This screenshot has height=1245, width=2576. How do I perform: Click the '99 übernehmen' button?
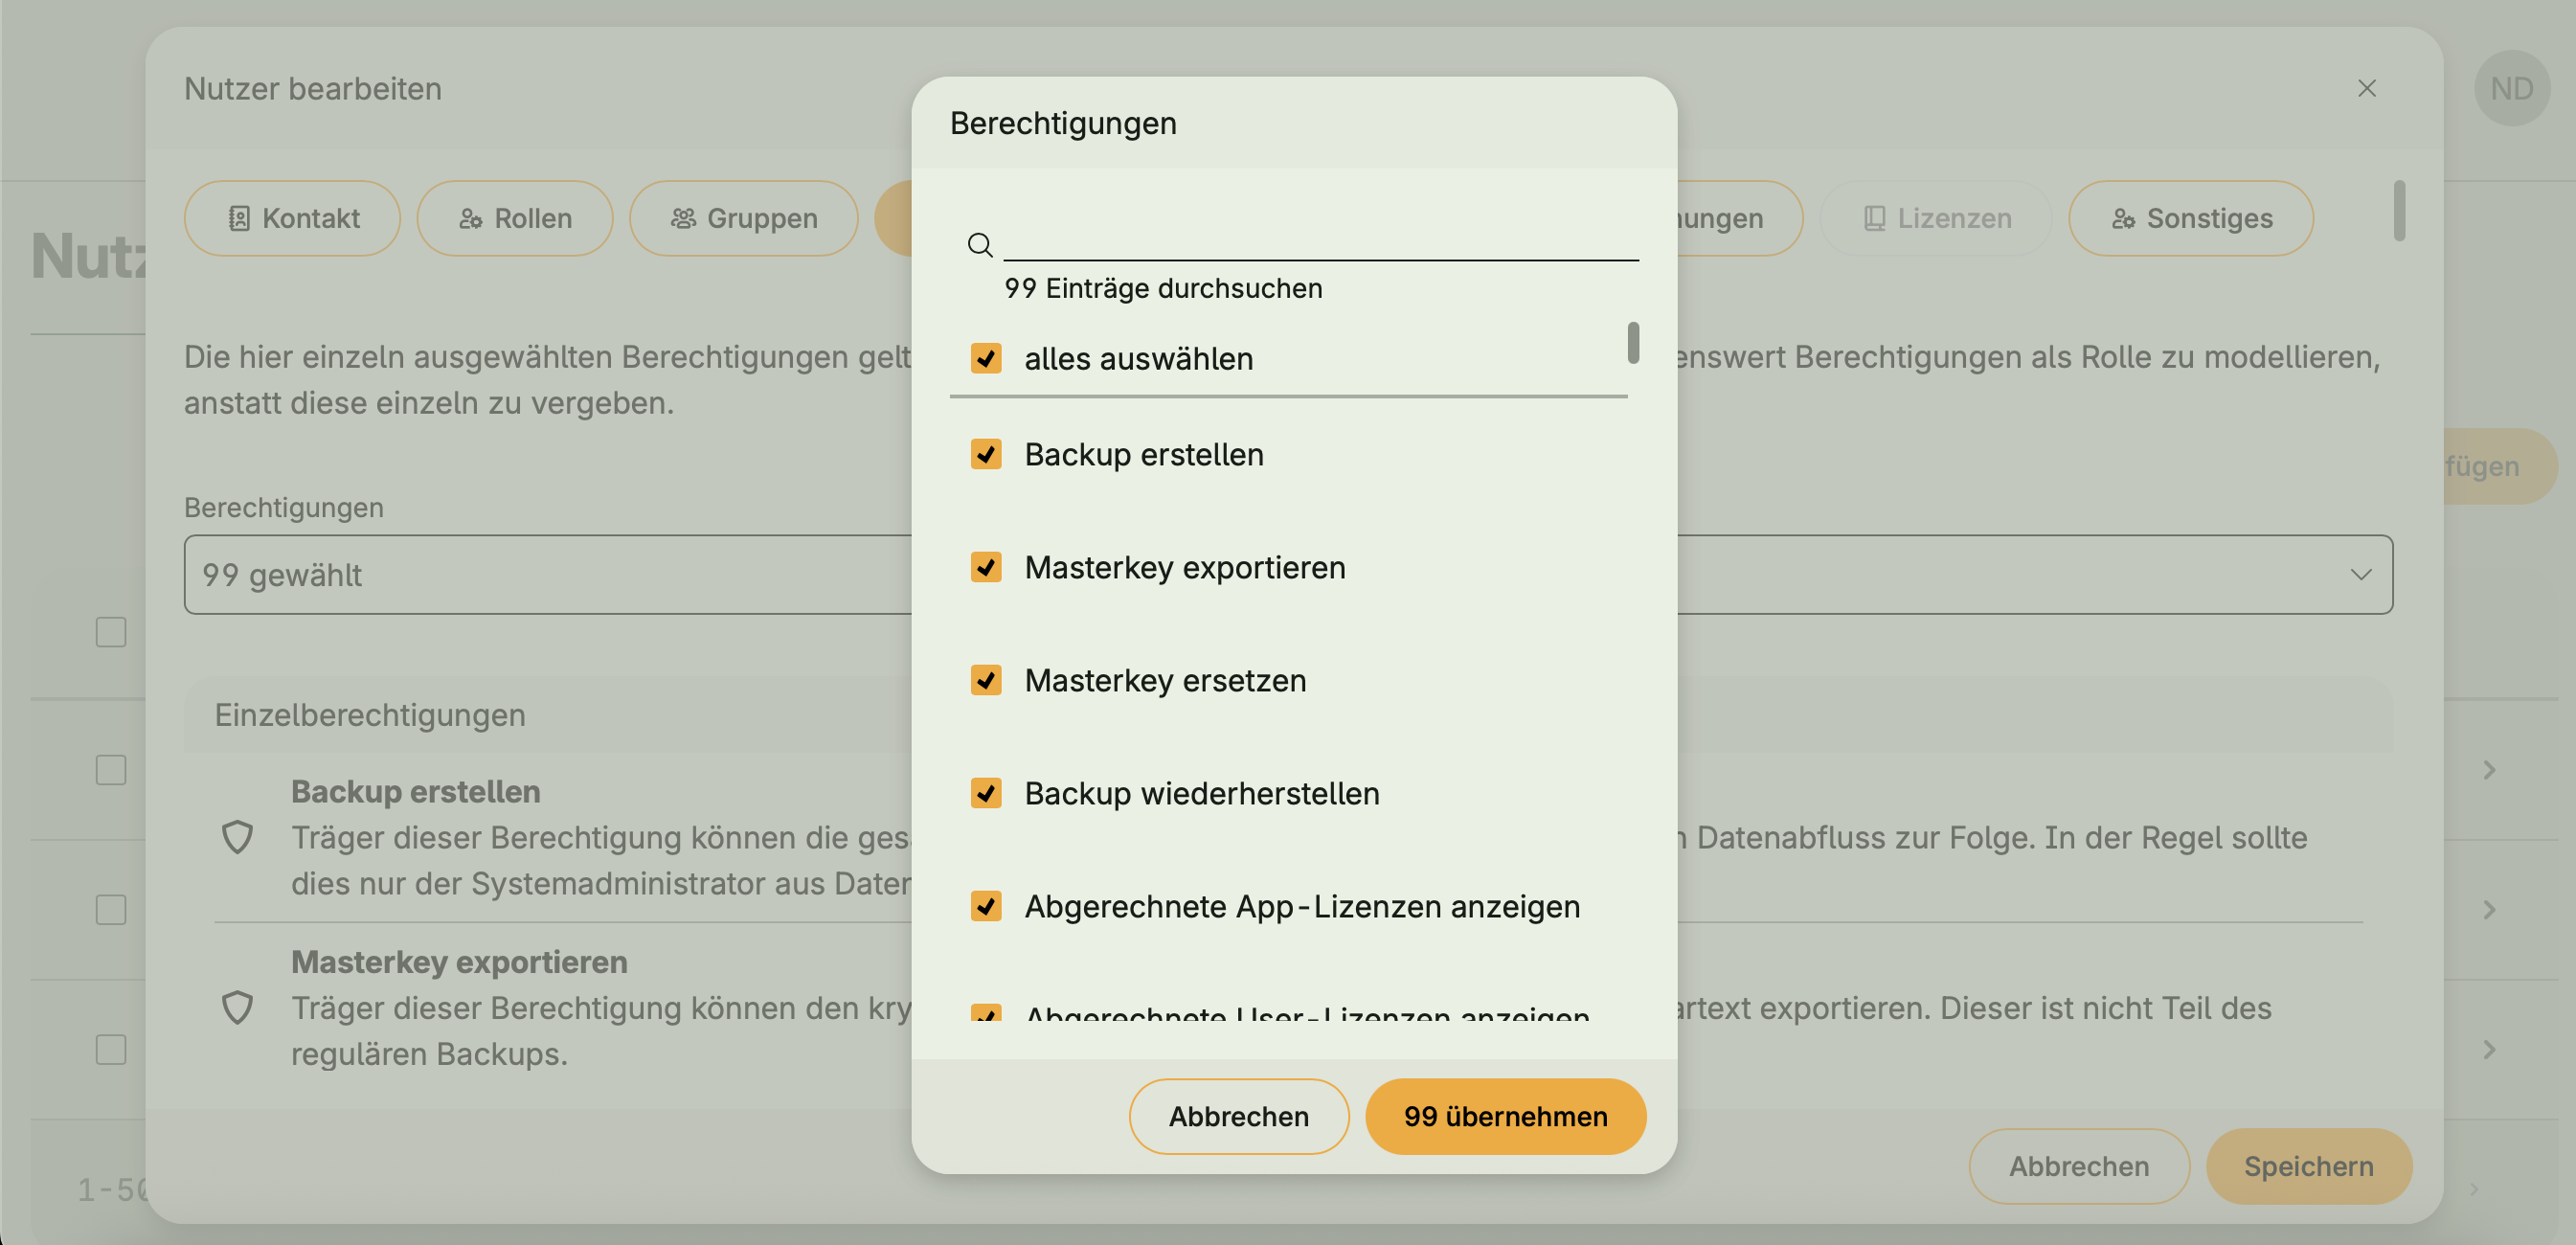(1505, 1116)
